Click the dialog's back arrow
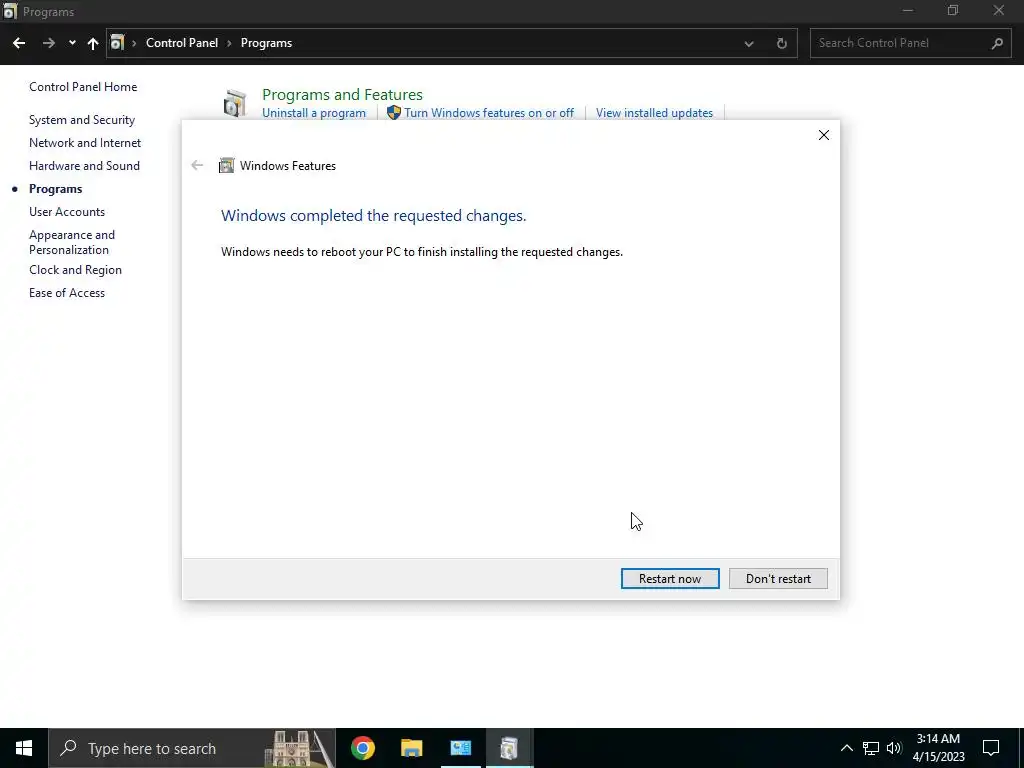 tap(197, 165)
